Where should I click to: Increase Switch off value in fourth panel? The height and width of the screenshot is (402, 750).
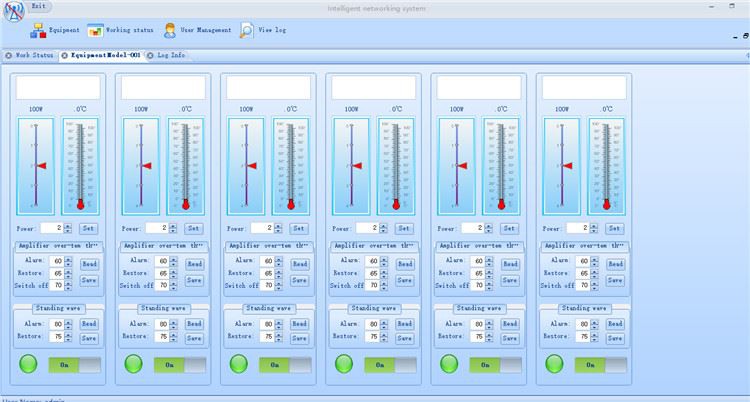pos(385,282)
